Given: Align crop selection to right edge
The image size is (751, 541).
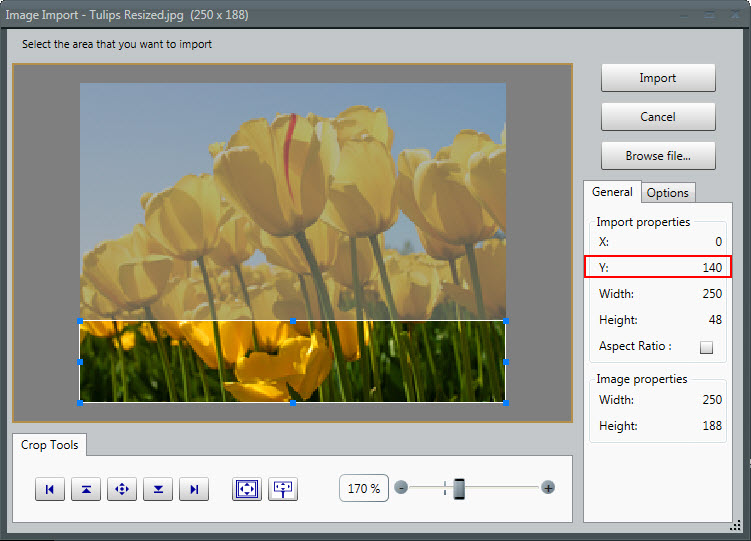Looking at the screenshot, I should coord(194,489).
